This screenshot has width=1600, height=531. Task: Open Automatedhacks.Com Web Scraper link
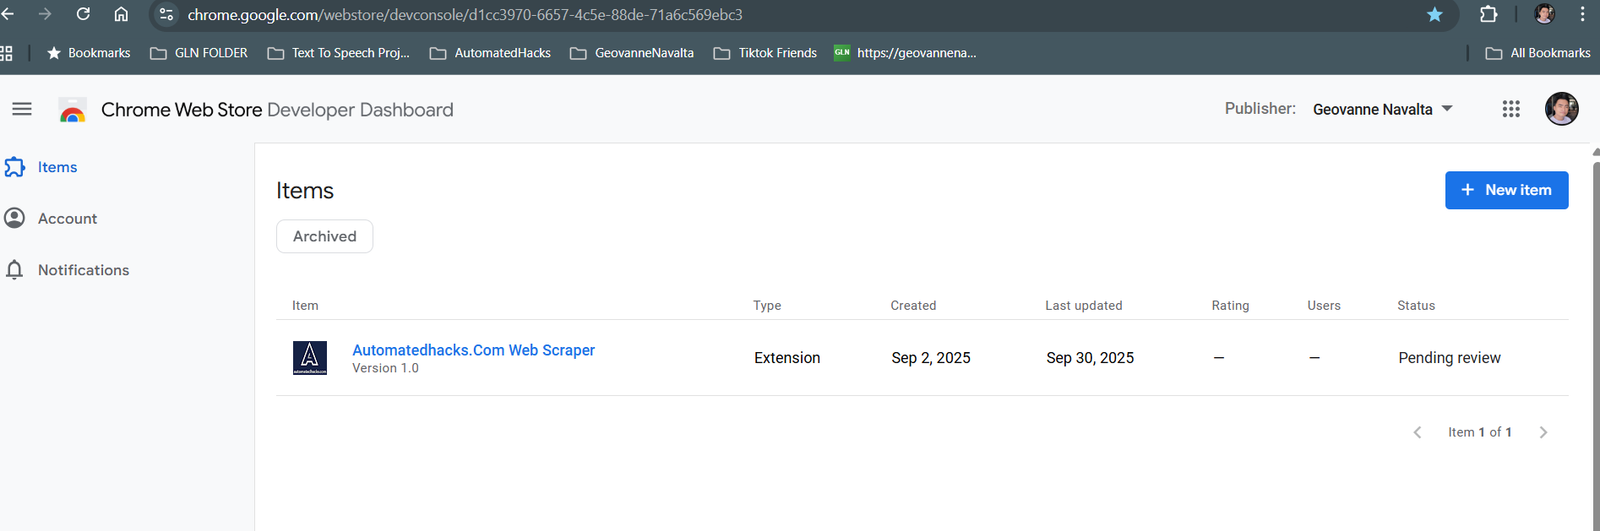pos(473,350)
